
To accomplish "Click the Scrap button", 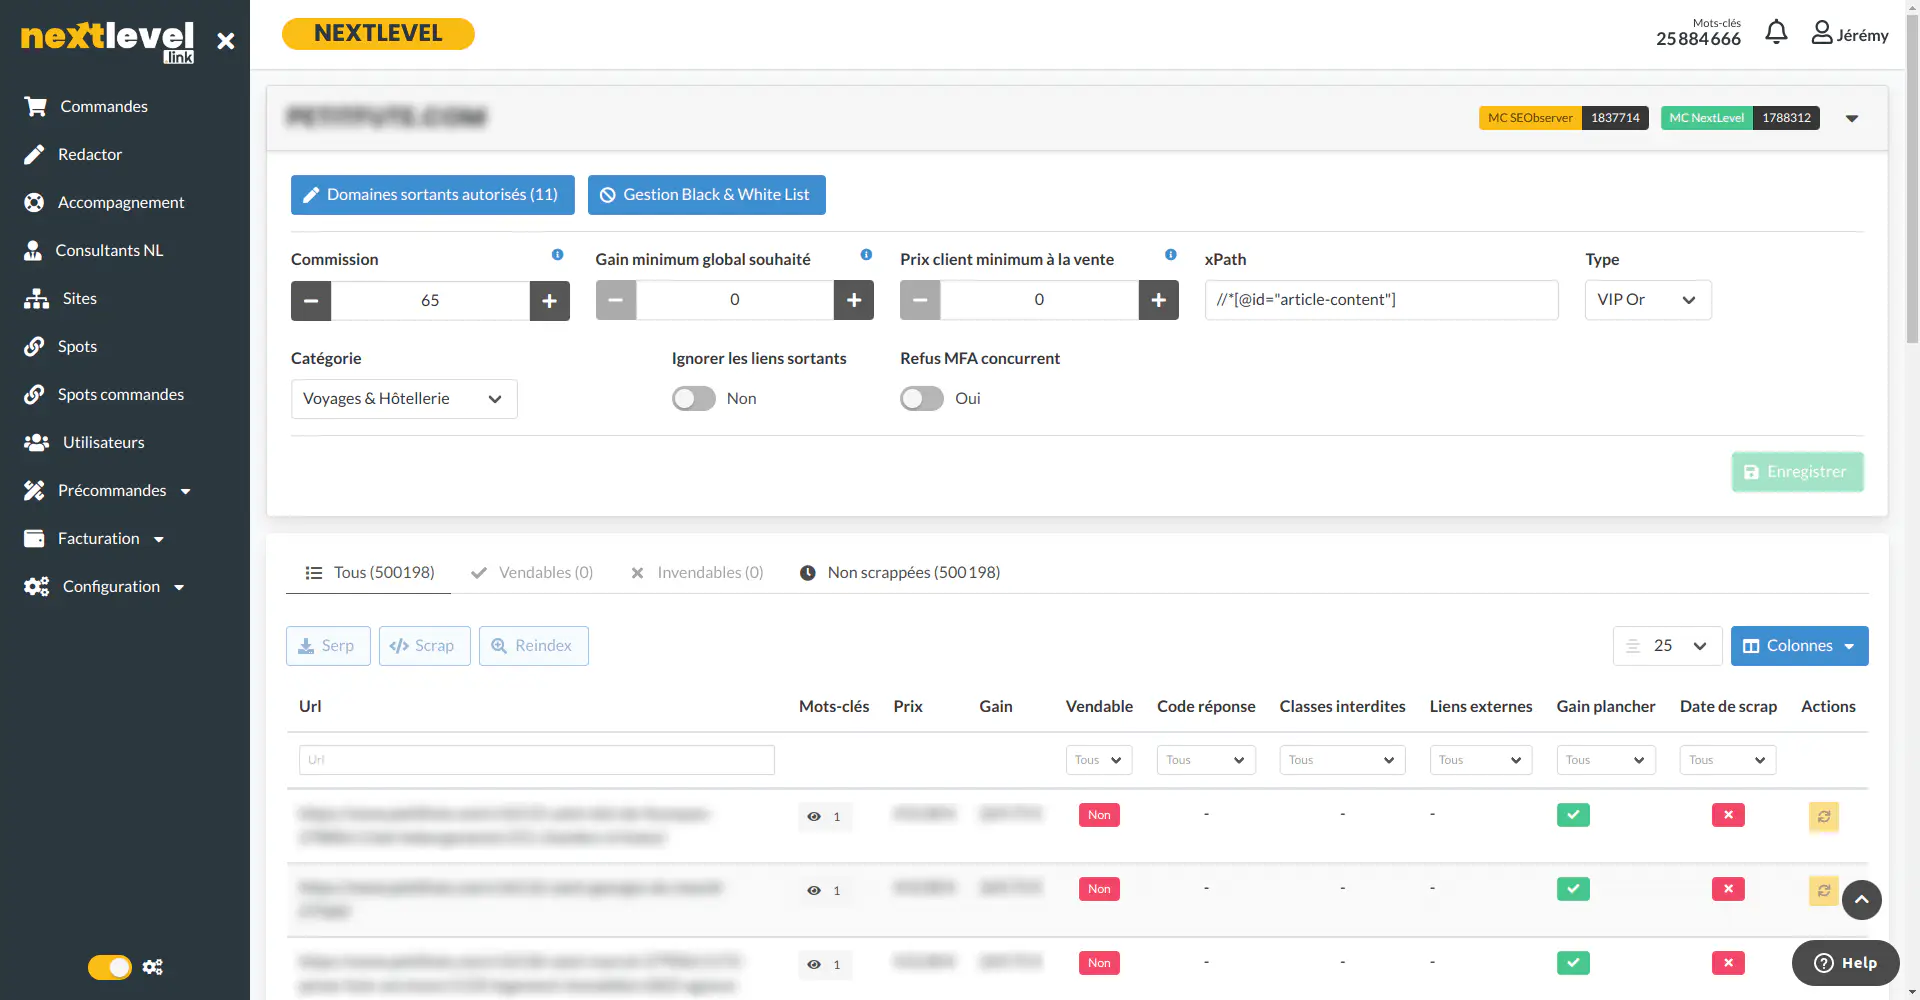I will [424, 646].
